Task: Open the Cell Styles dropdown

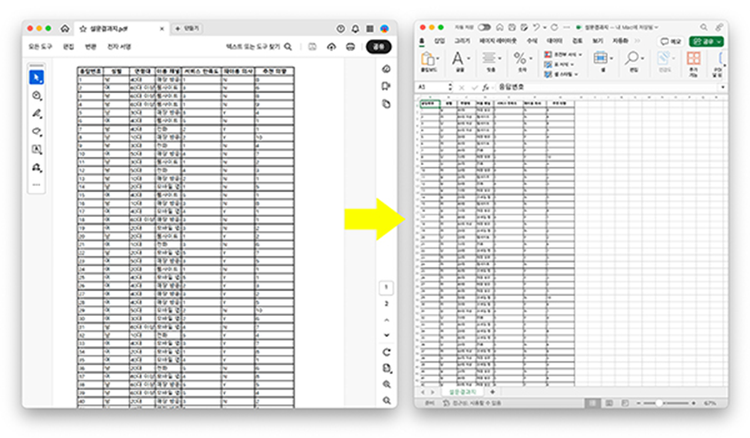Action: point(561,74)
